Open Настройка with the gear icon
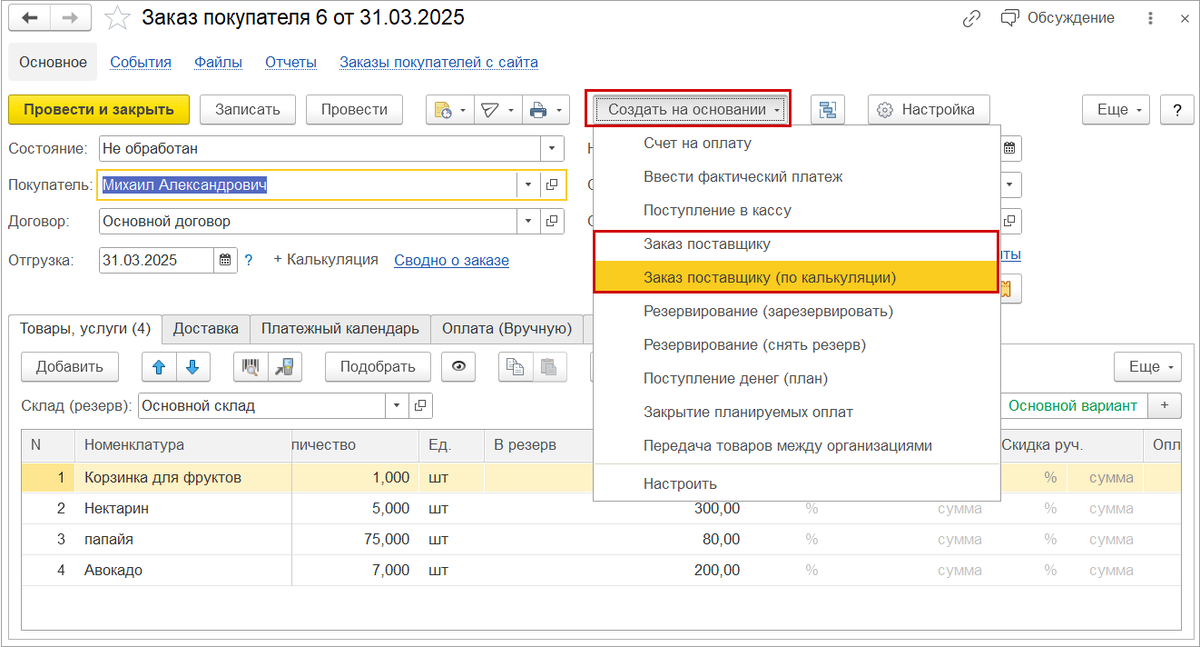This screenshot has width=1200, height=647. tap(928, 110)
